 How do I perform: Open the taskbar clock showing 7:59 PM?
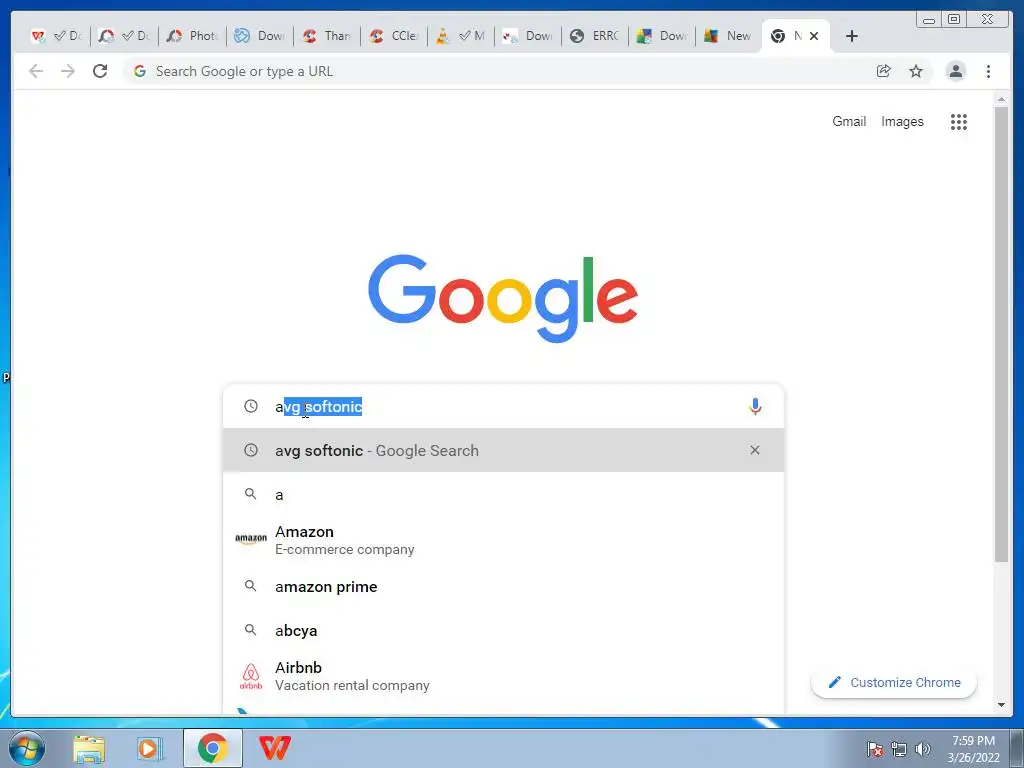[973, 749]
